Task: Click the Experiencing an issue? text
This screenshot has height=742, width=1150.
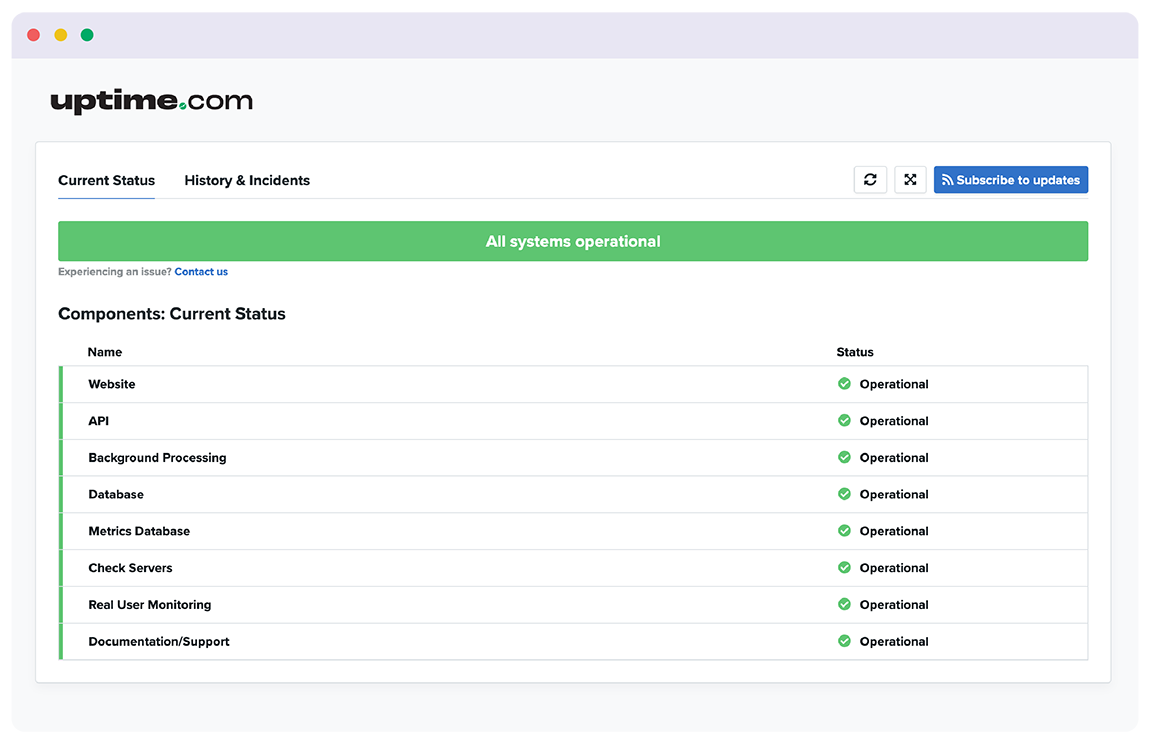Action: tap(114, 272)
